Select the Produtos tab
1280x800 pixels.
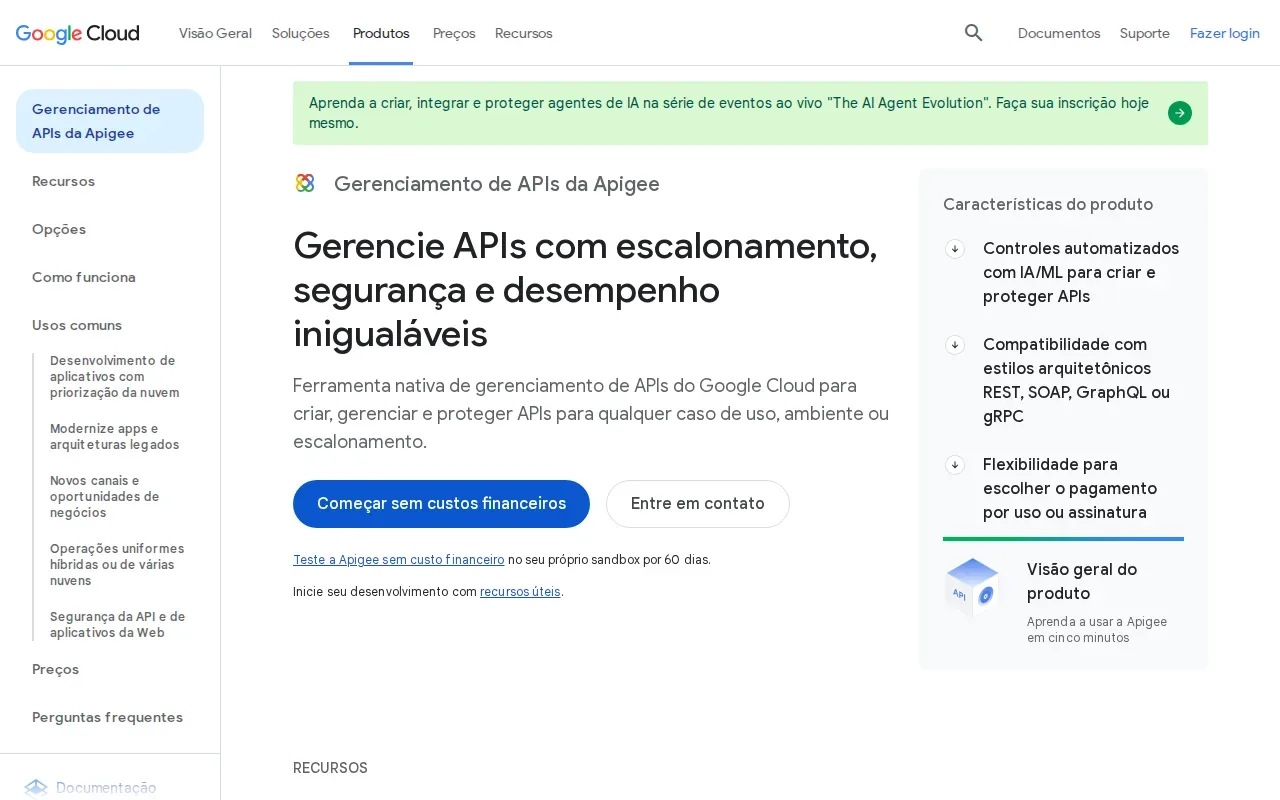(x=381, y=33)
